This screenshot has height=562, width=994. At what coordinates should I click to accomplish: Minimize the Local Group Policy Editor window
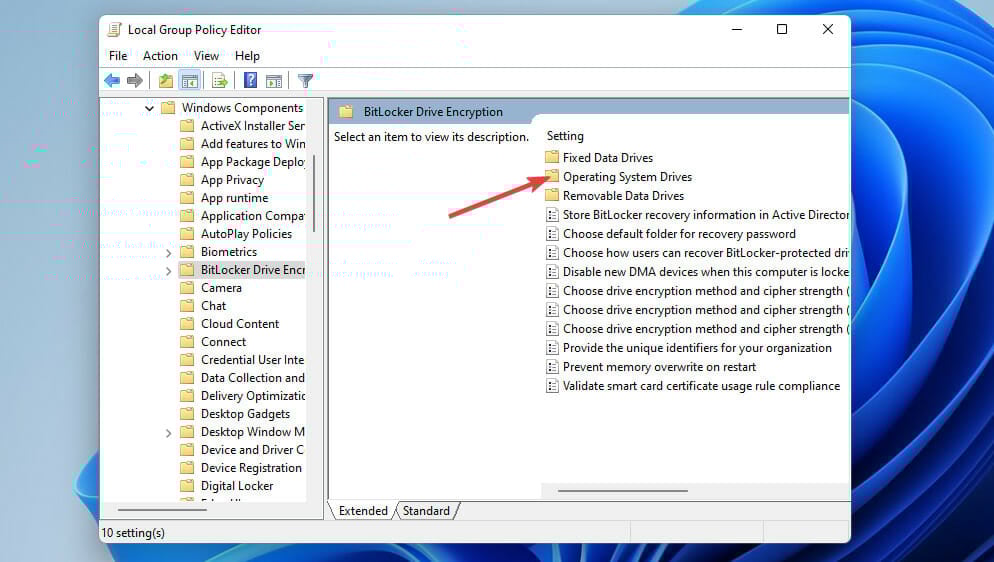(x=737, y=29)
